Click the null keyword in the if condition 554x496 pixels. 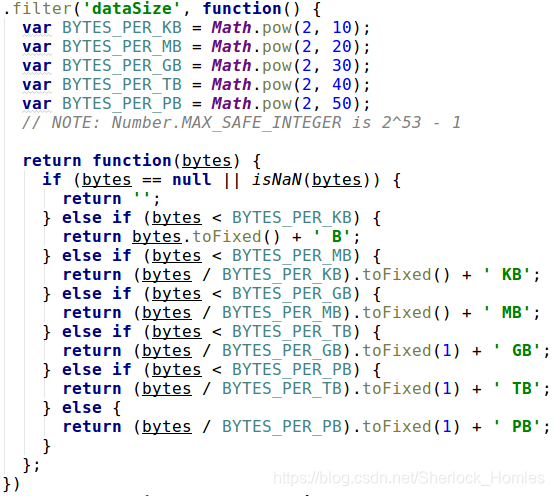(x=192, y=180)
